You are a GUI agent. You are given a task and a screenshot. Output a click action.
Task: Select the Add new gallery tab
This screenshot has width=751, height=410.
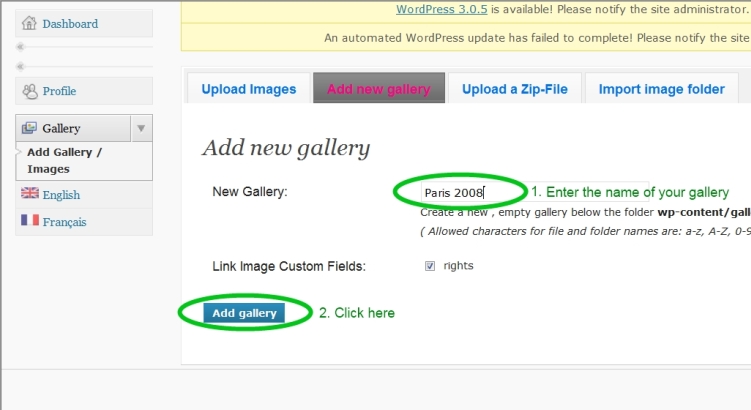point(379,88)
